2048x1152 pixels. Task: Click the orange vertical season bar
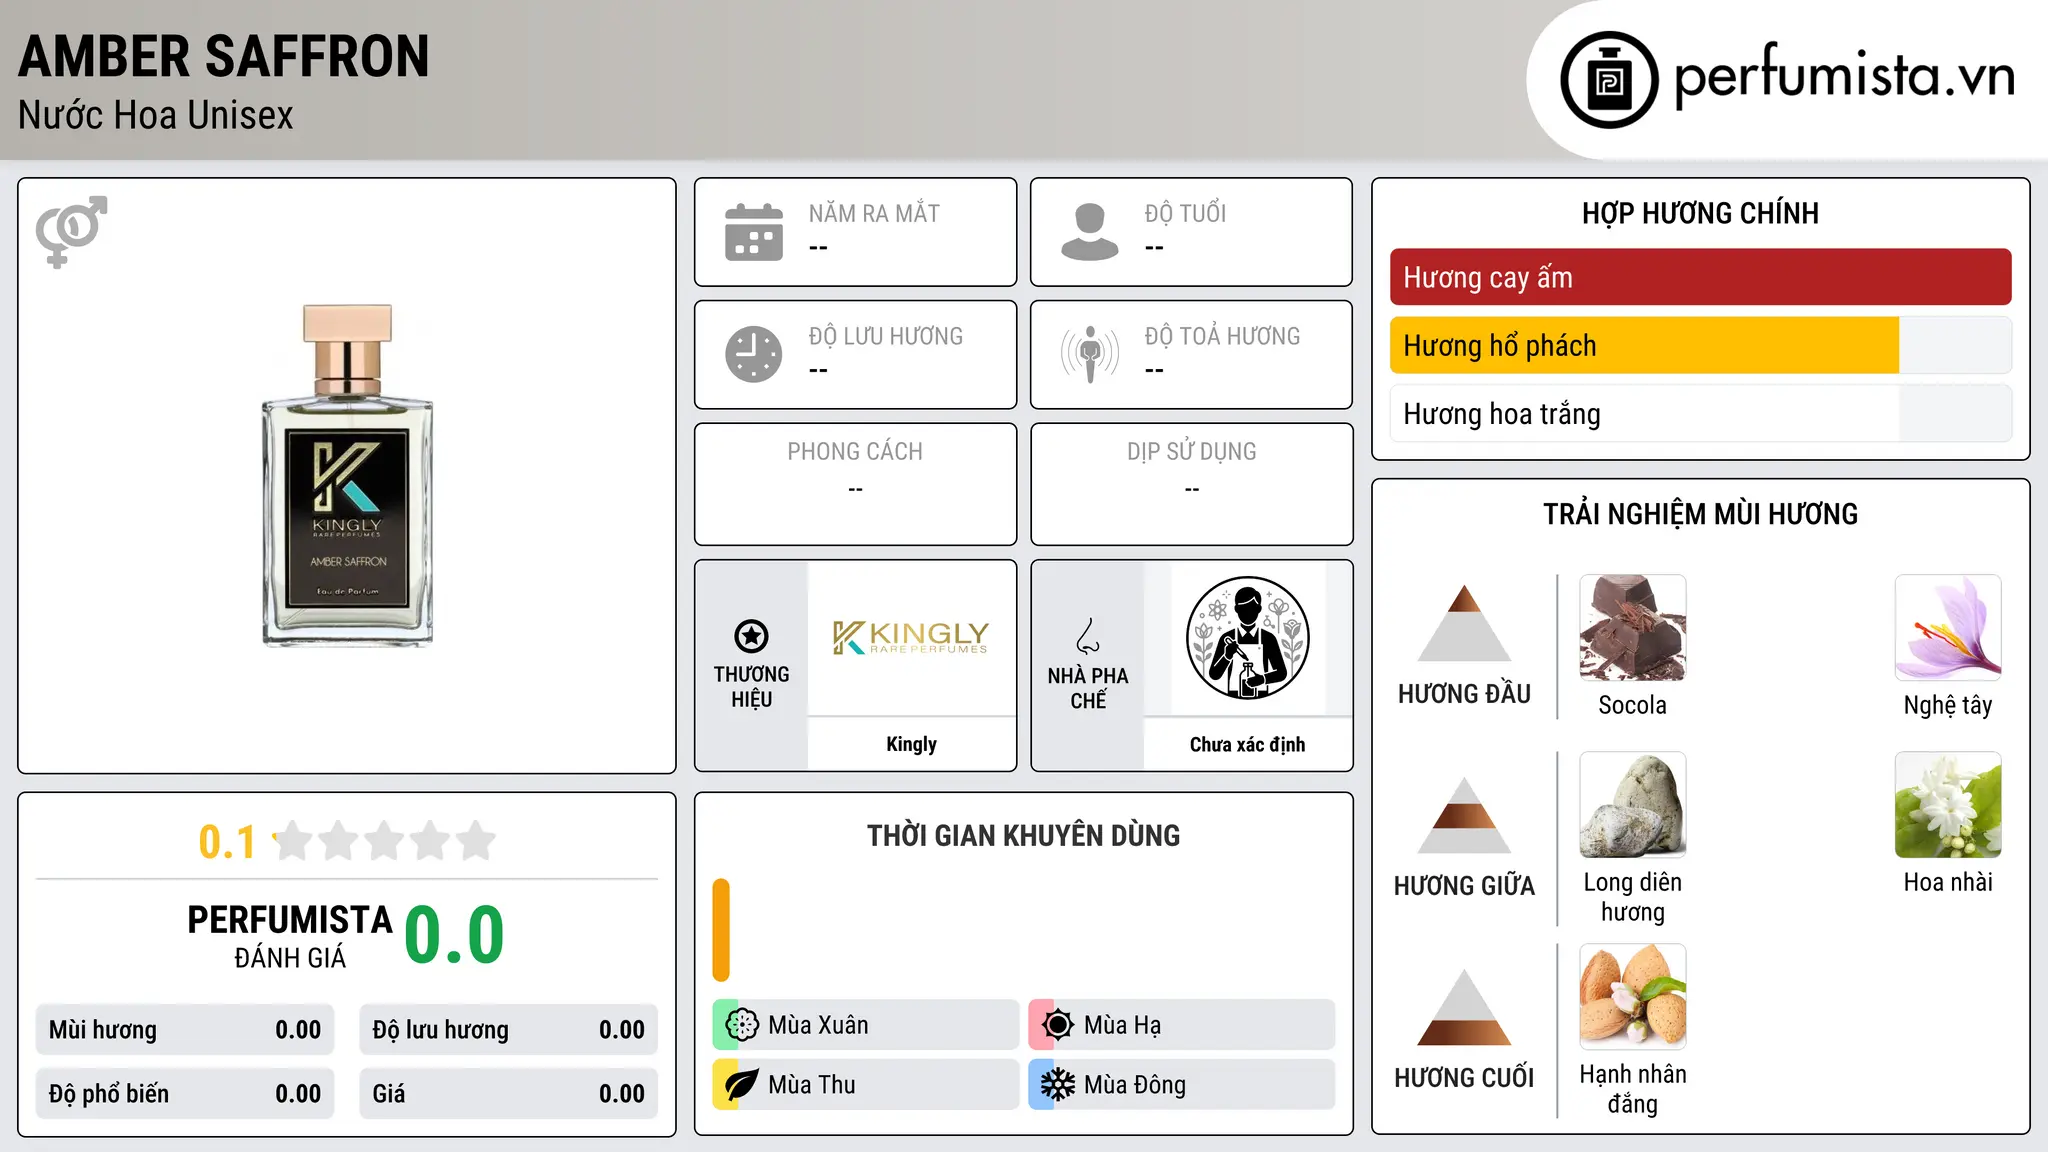(x=721, y=930)
